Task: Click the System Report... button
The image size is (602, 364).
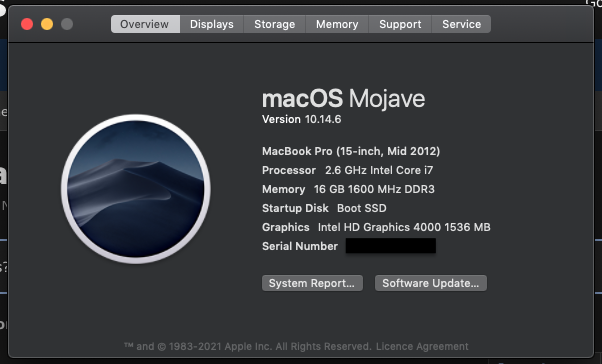Action: click(x=312, y=283)
